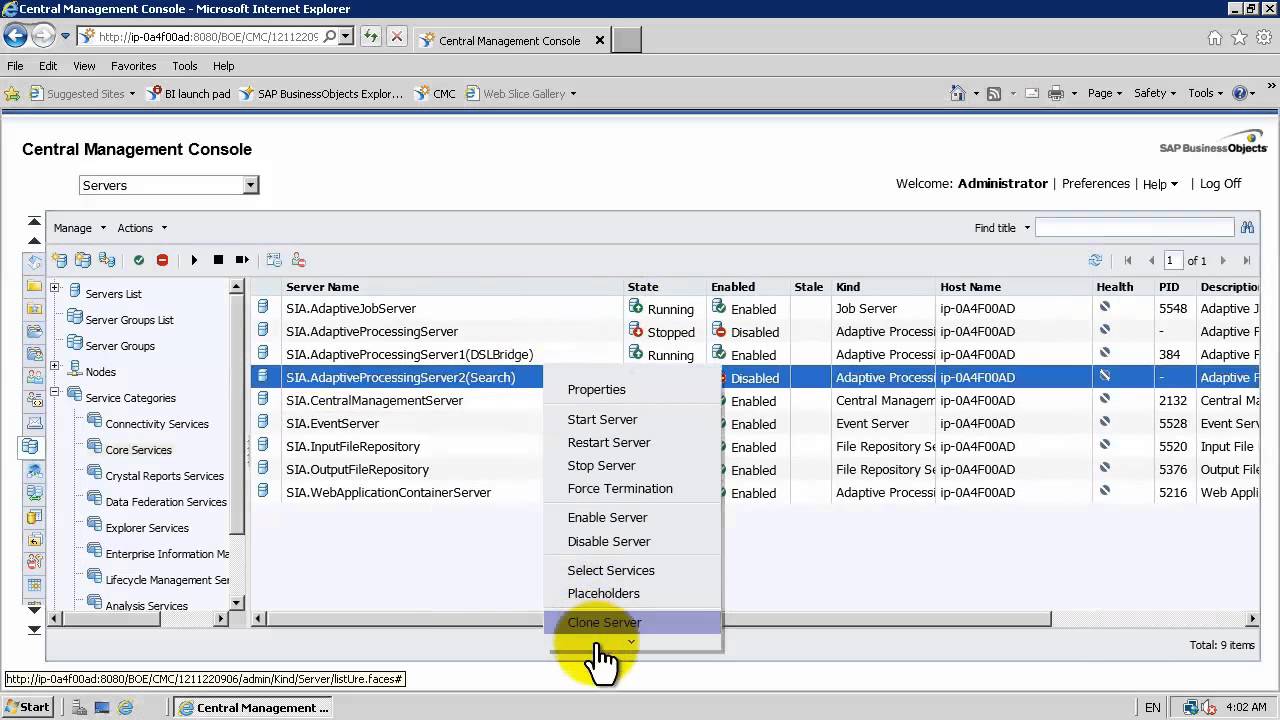Click the Preferences link
The image size is (1280, 720).
point(1096,184)
